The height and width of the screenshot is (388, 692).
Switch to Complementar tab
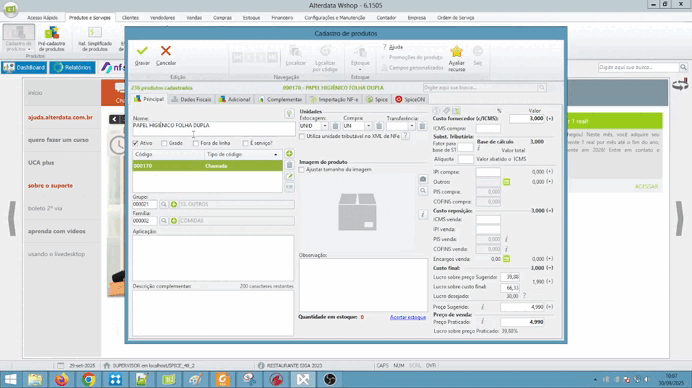point(280,99)
